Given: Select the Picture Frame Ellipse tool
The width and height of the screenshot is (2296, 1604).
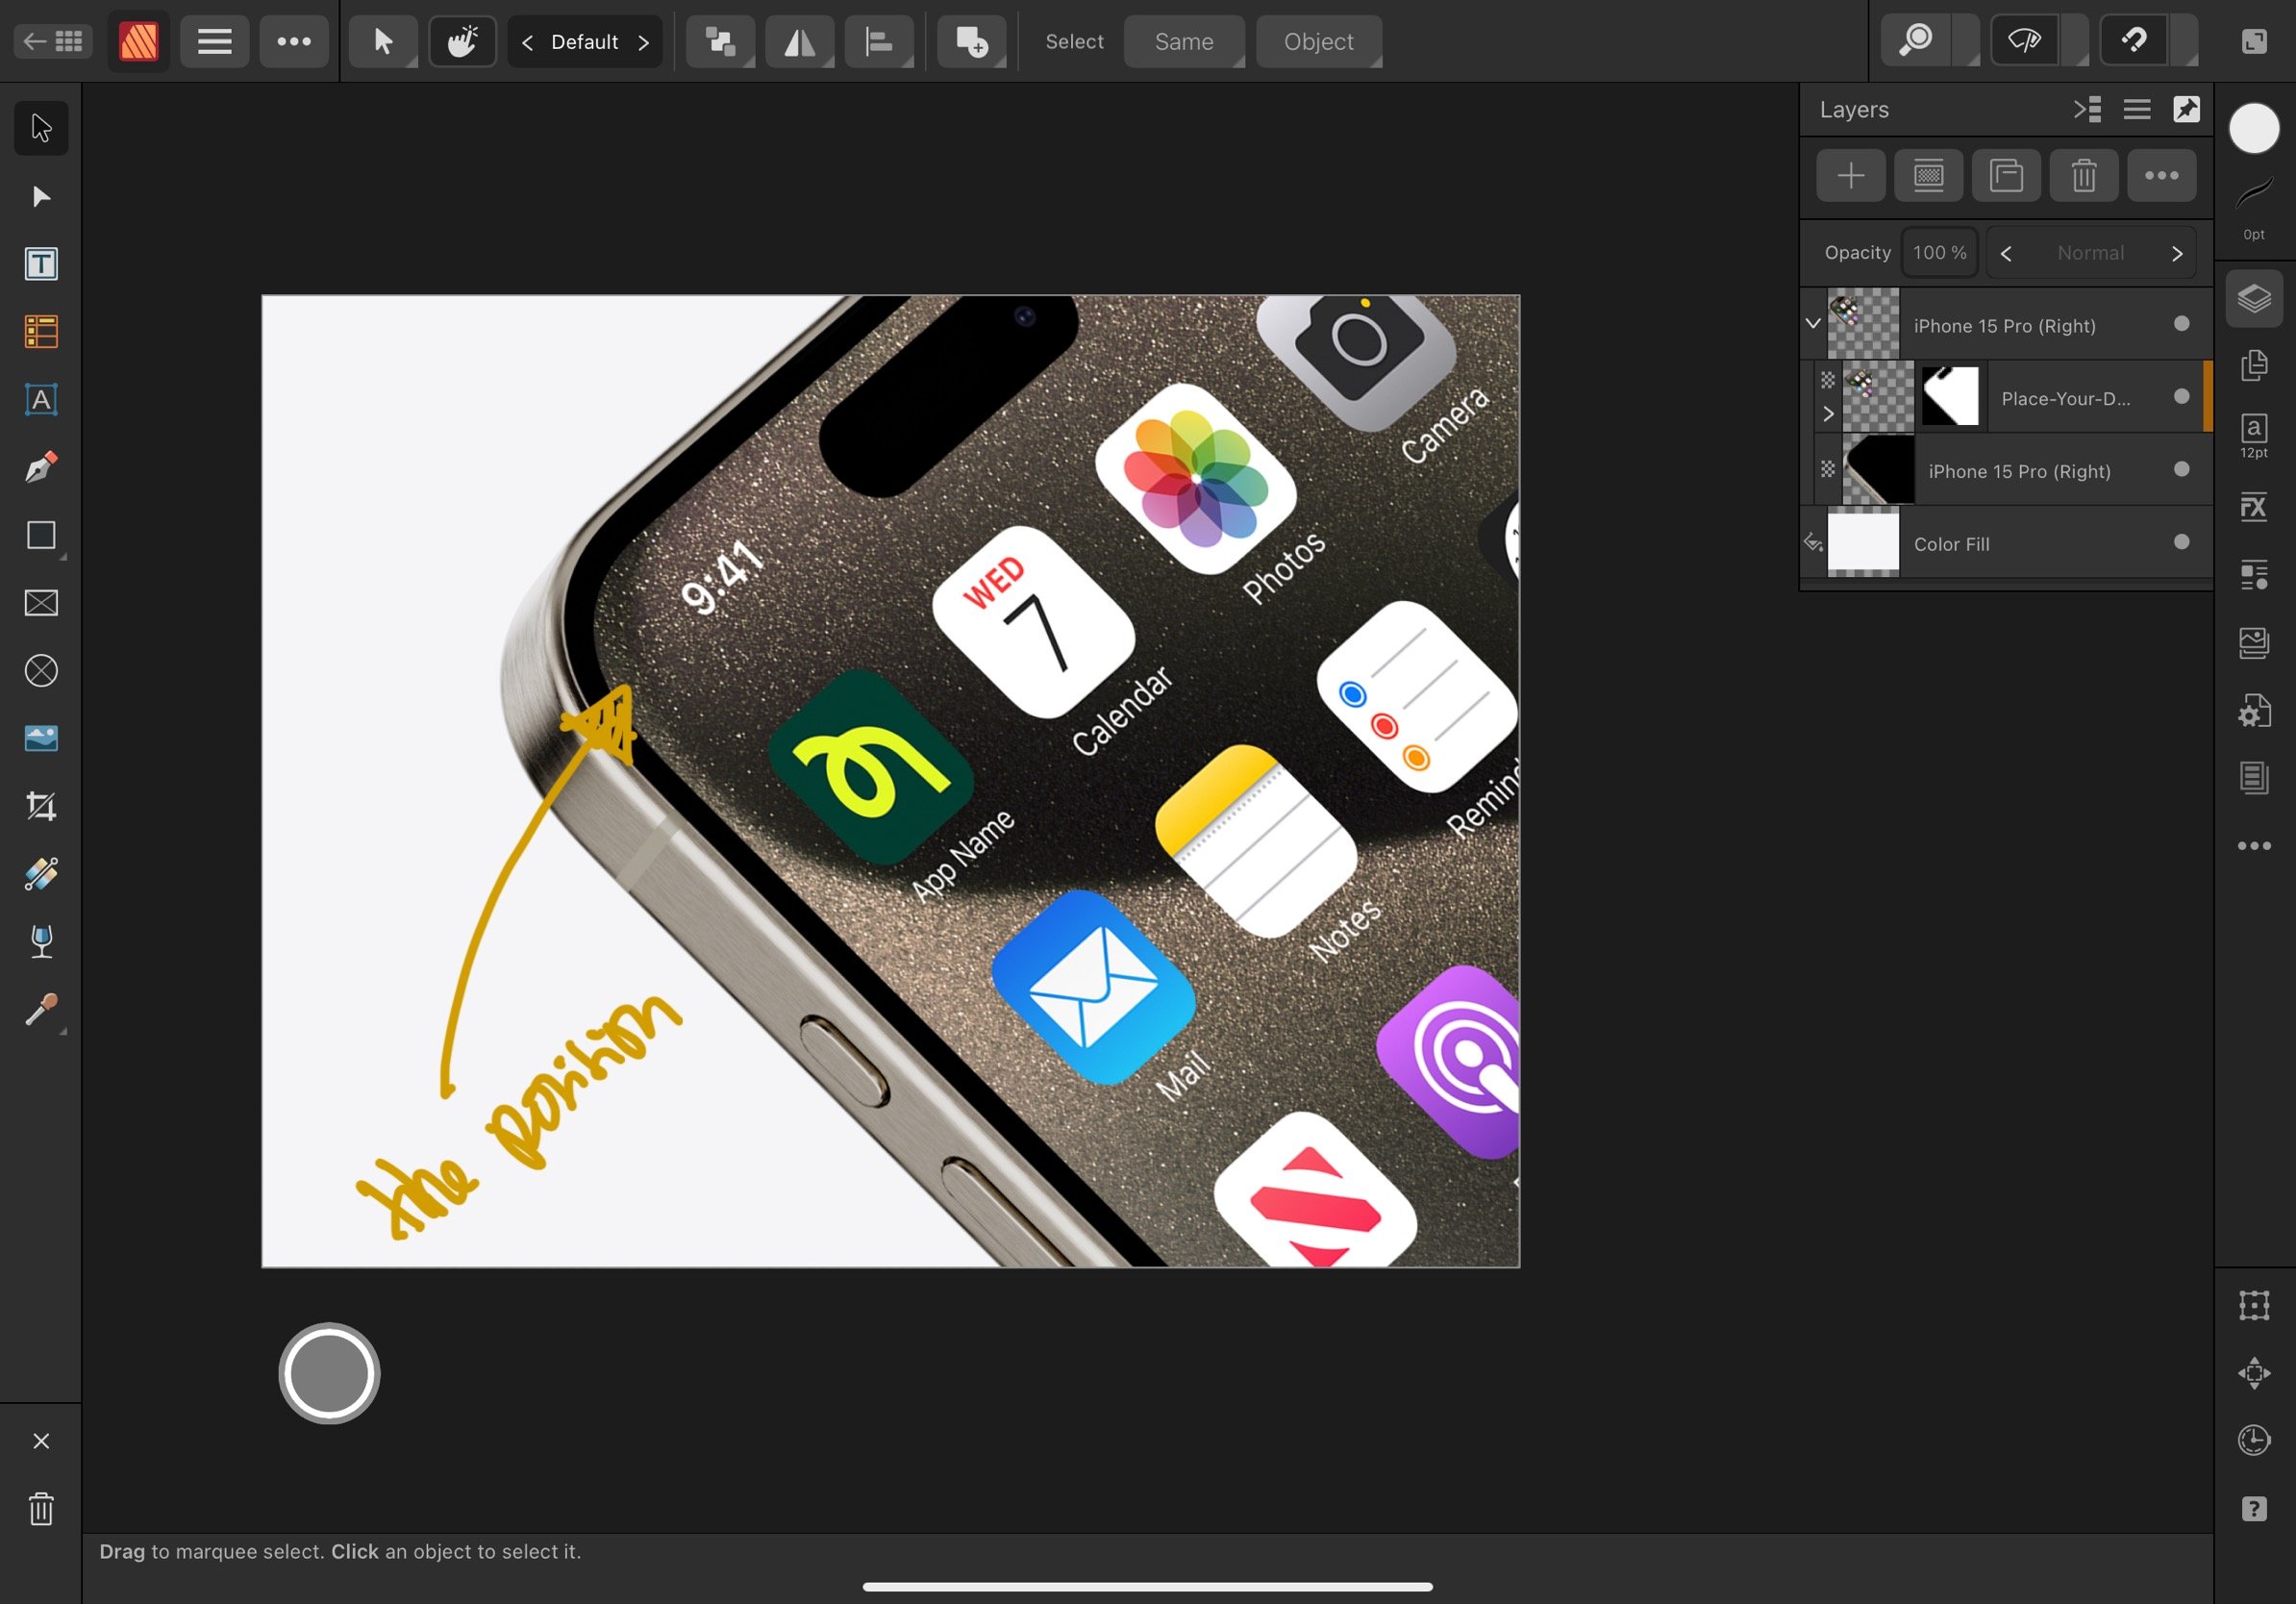Looking at the screenshot, I should 41,671.
